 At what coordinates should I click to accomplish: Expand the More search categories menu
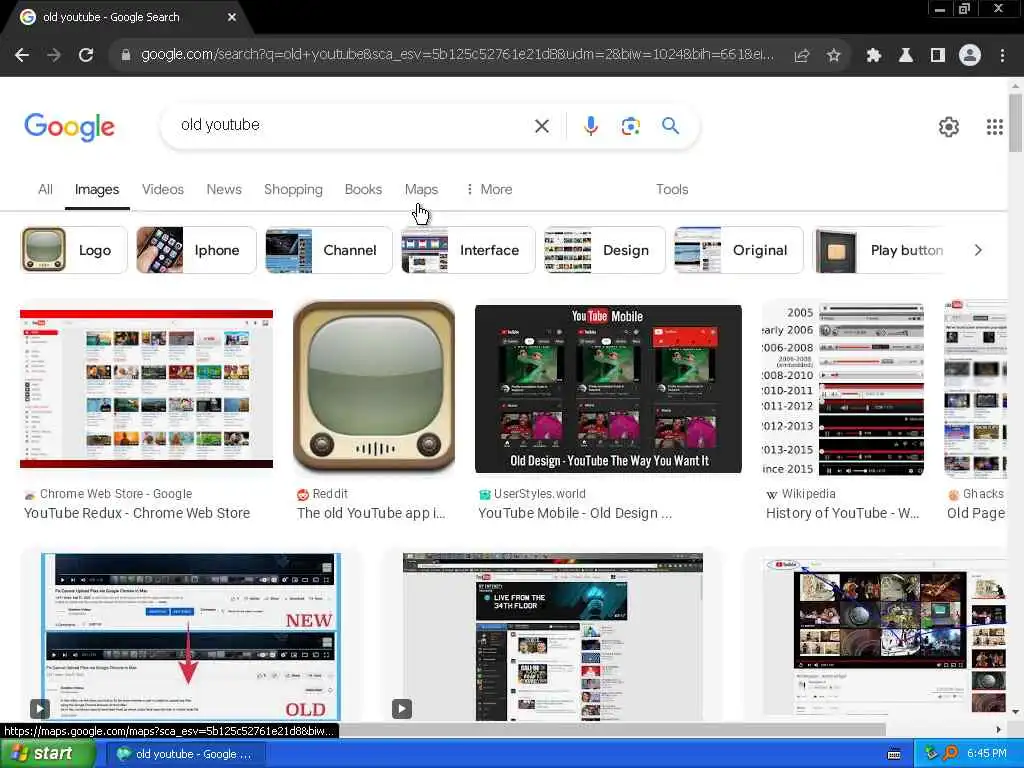(x=489, y=189)
